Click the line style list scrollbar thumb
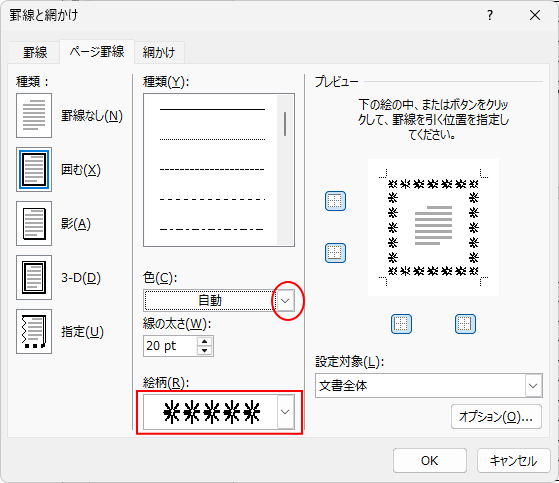 [x=285, y=124]
